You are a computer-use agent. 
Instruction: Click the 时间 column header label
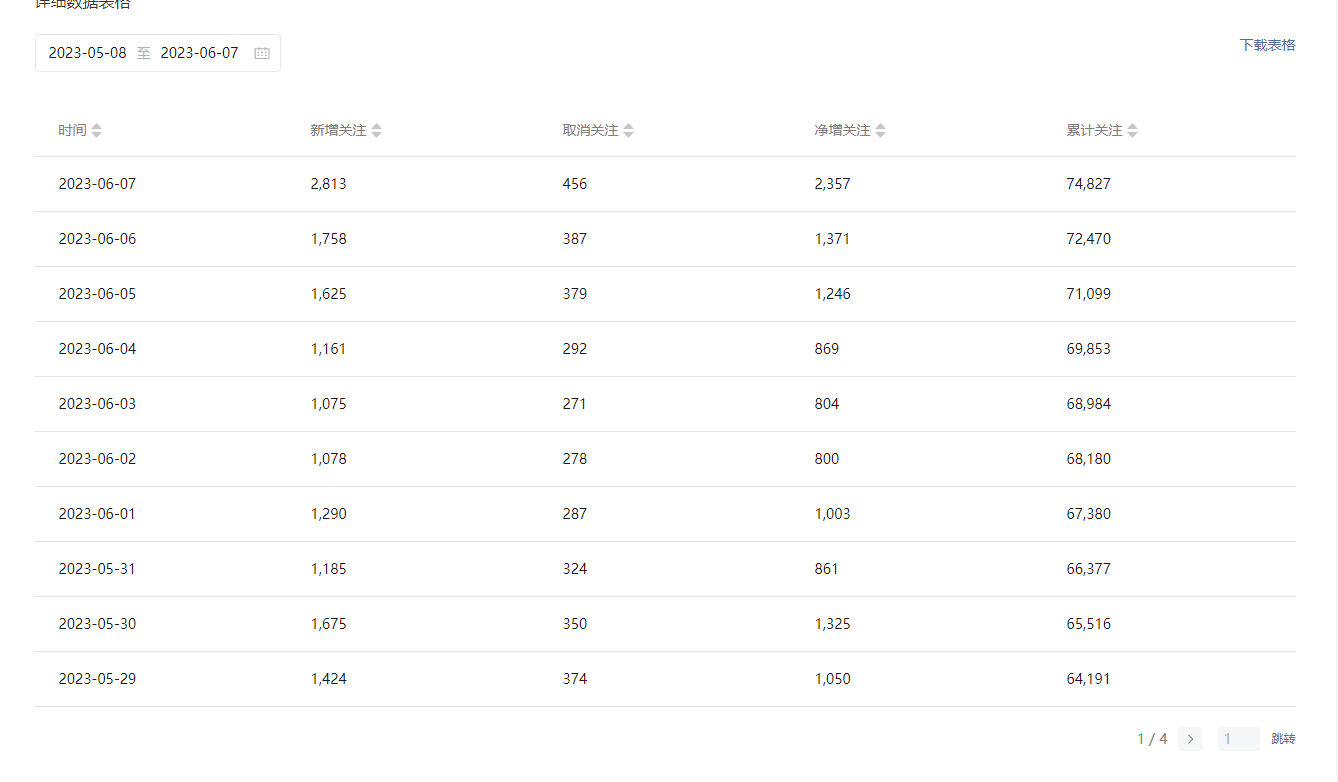pyautogui.click(x=72, y=131)
